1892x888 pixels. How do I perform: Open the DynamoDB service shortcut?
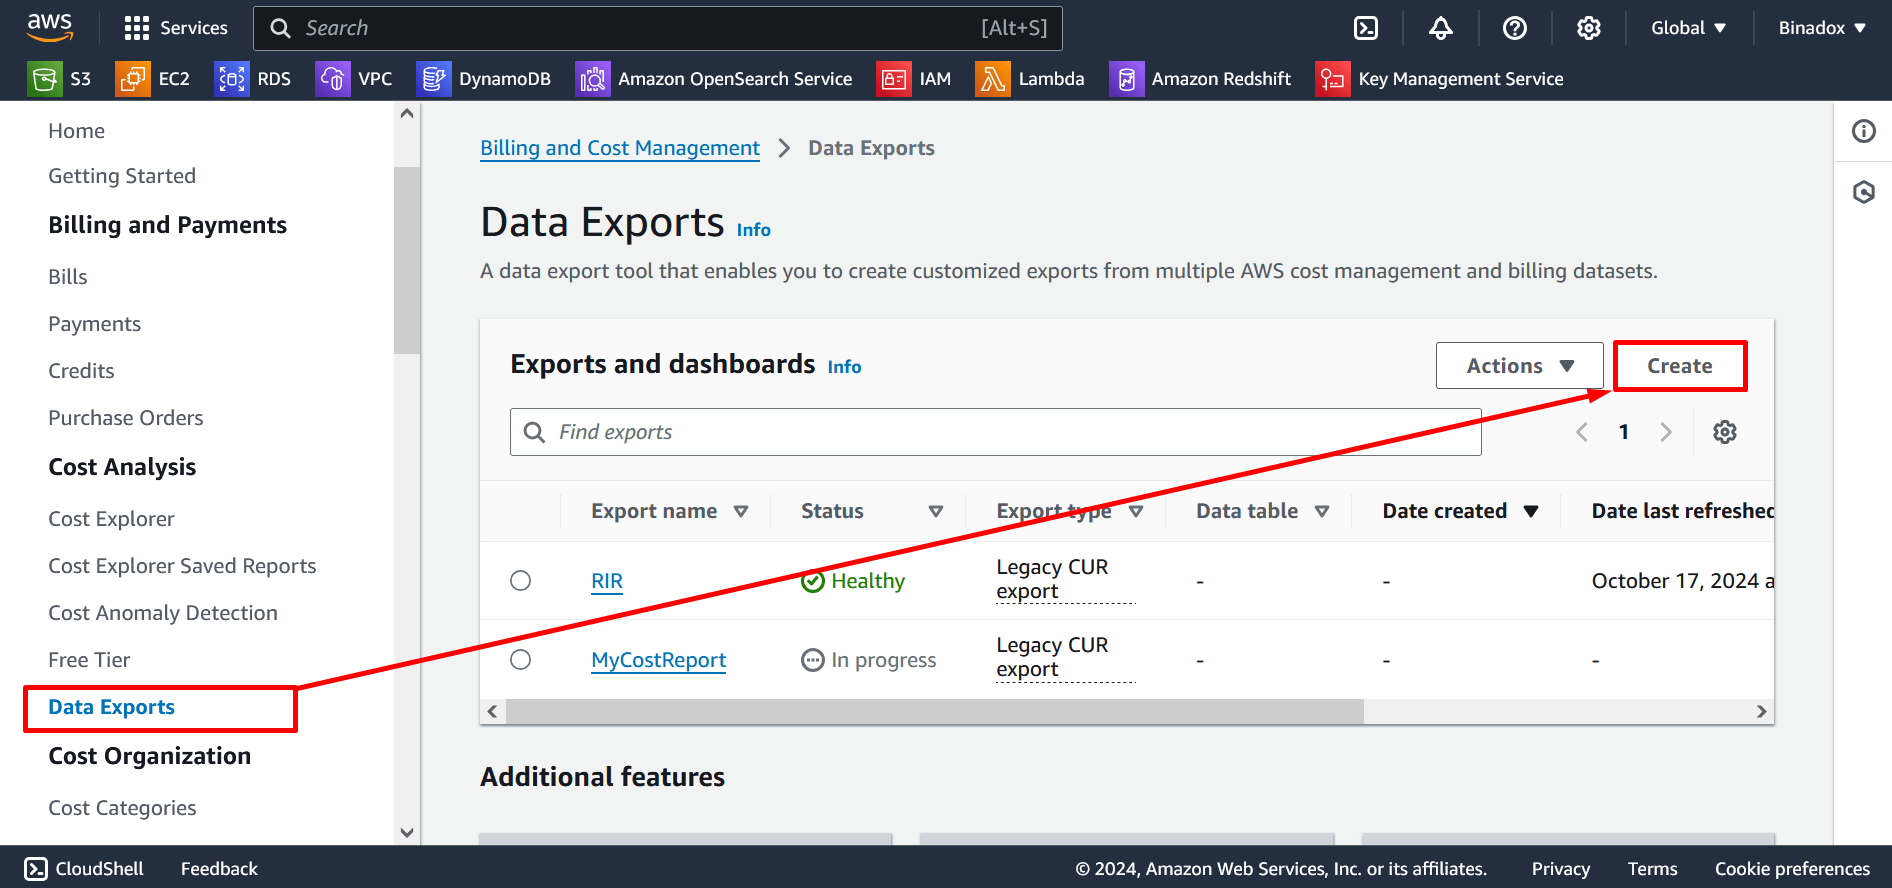pos(484,79)
